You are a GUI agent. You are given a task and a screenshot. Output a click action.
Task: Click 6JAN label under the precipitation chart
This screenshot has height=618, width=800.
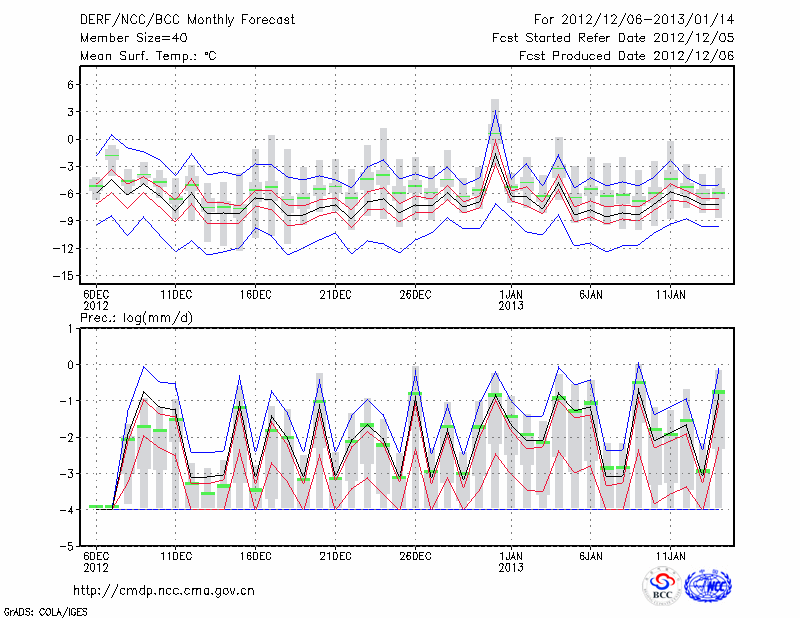pyautogui.click(x=591, y=556)
